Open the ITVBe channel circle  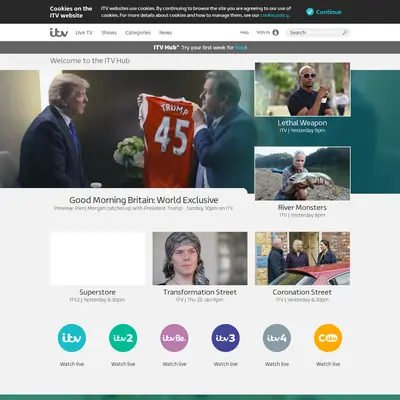coord(174,338)
